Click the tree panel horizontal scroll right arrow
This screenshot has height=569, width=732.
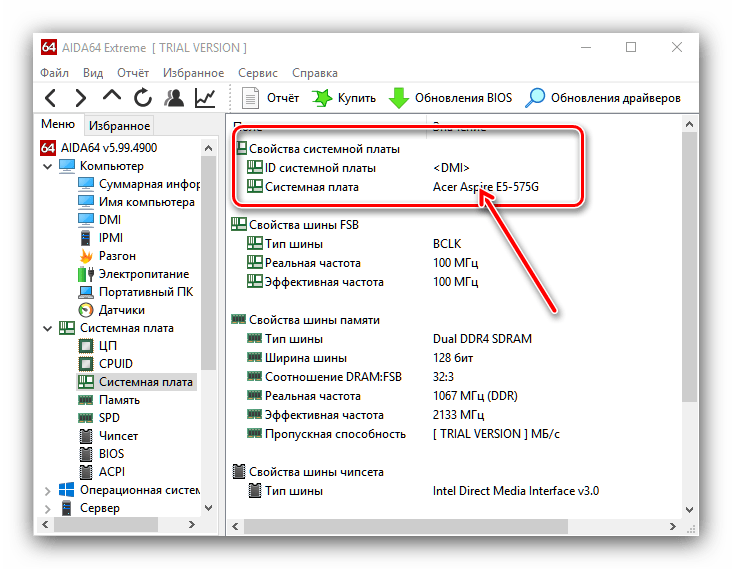coord(192,525)
